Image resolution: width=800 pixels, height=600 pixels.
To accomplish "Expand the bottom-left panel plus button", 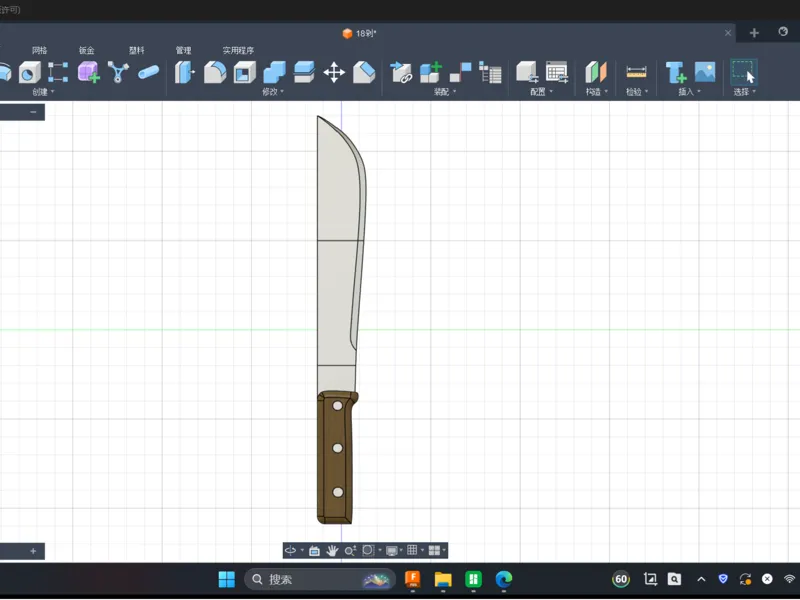I will pyautogui.click(x=33, y=551).
